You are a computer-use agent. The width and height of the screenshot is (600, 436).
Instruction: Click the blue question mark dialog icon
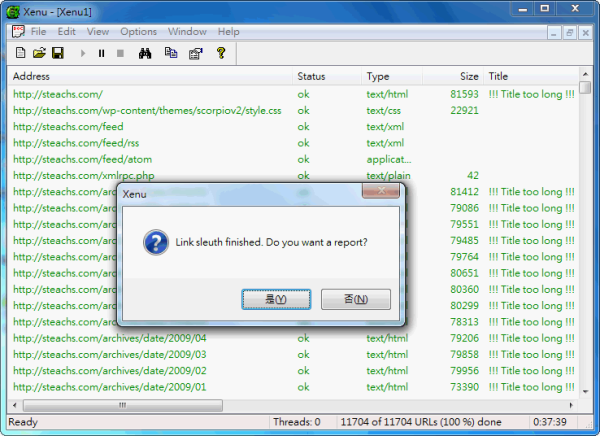[156, 242]
